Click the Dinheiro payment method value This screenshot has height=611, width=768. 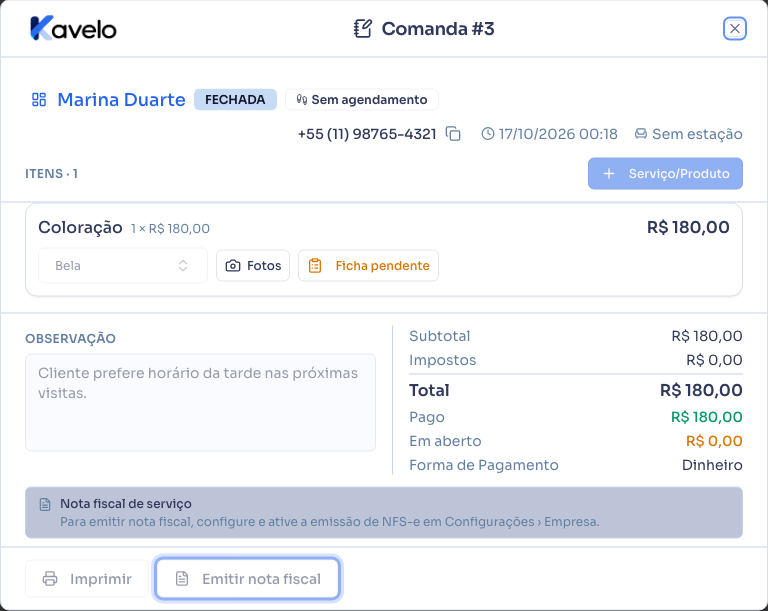click(x=712, y=465)
